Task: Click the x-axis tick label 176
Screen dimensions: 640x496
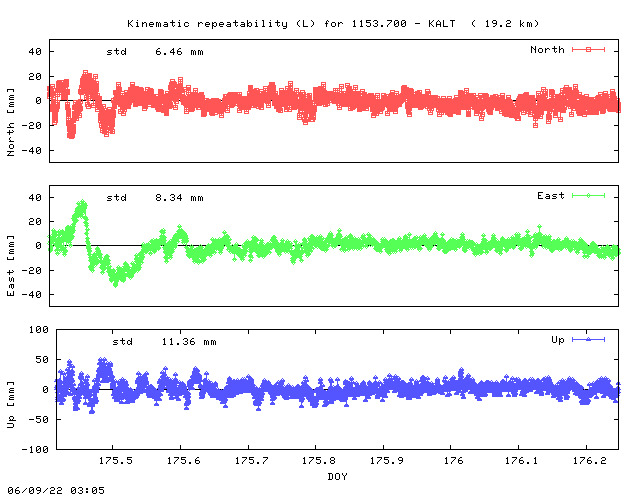Action: [453, 460]
